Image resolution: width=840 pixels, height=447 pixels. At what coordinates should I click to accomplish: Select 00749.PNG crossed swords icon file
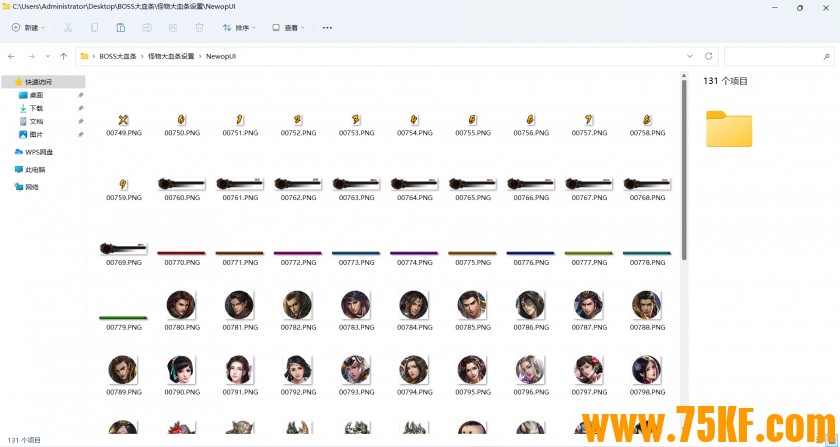124,120
